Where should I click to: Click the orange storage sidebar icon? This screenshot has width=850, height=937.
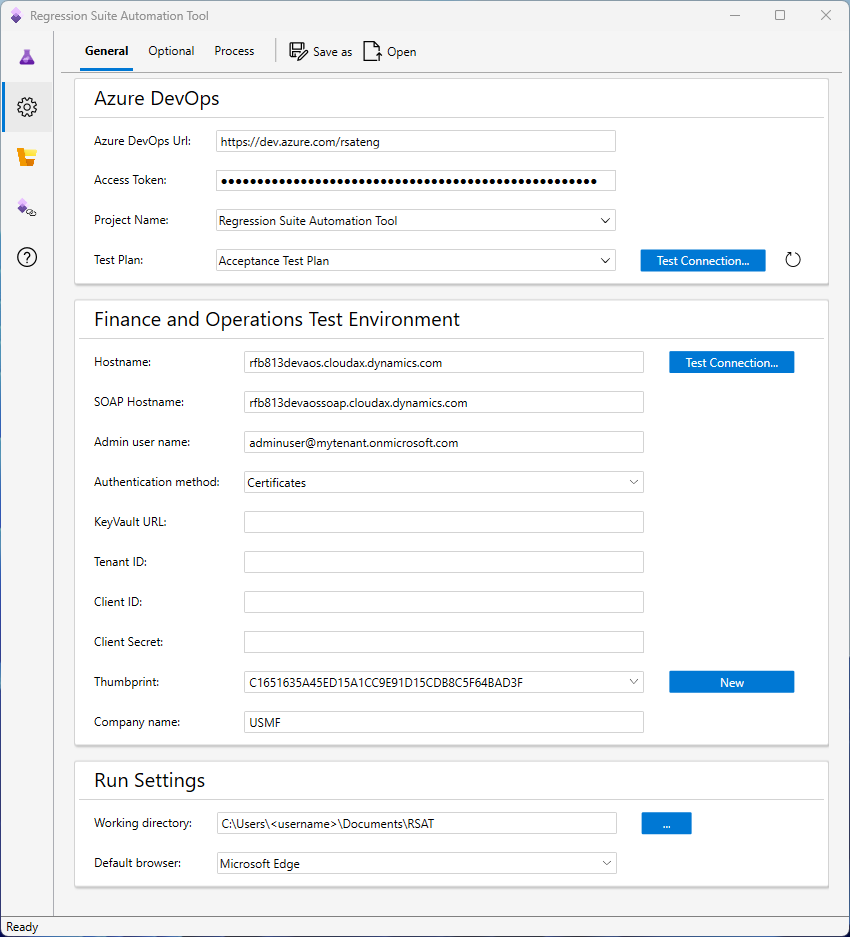coord(27,157)
